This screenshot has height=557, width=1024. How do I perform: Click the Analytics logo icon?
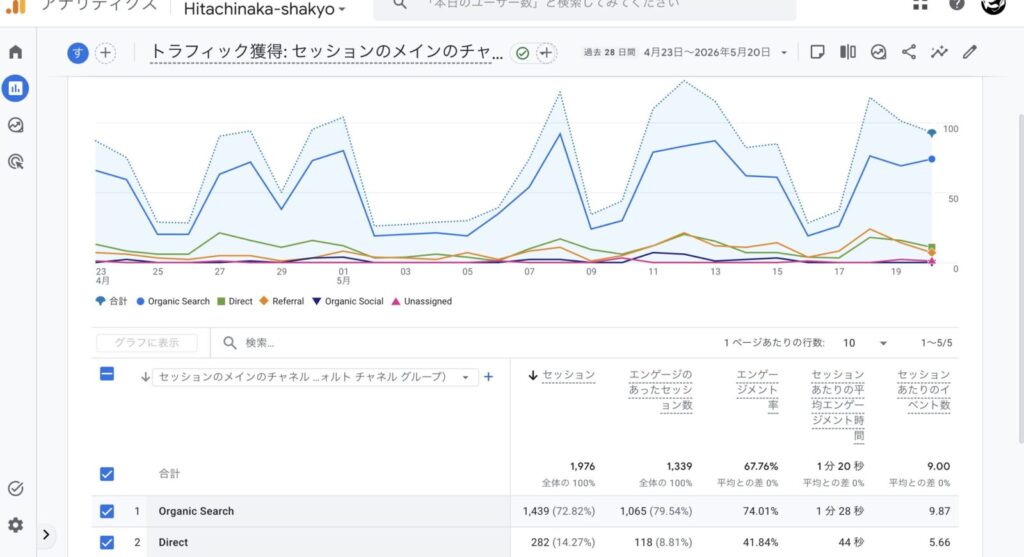16,7
